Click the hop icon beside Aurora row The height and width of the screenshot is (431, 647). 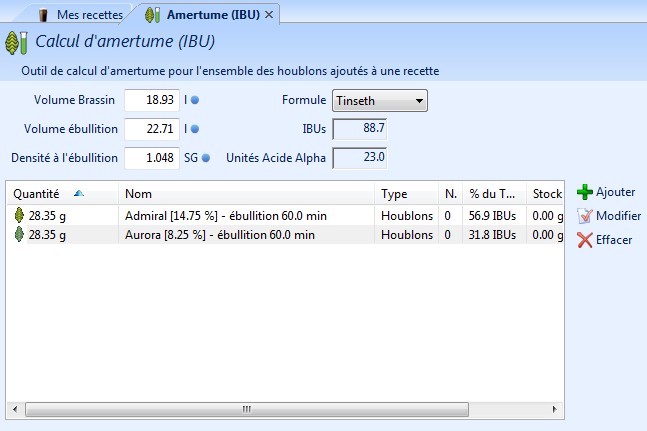[x=18, y=235]
